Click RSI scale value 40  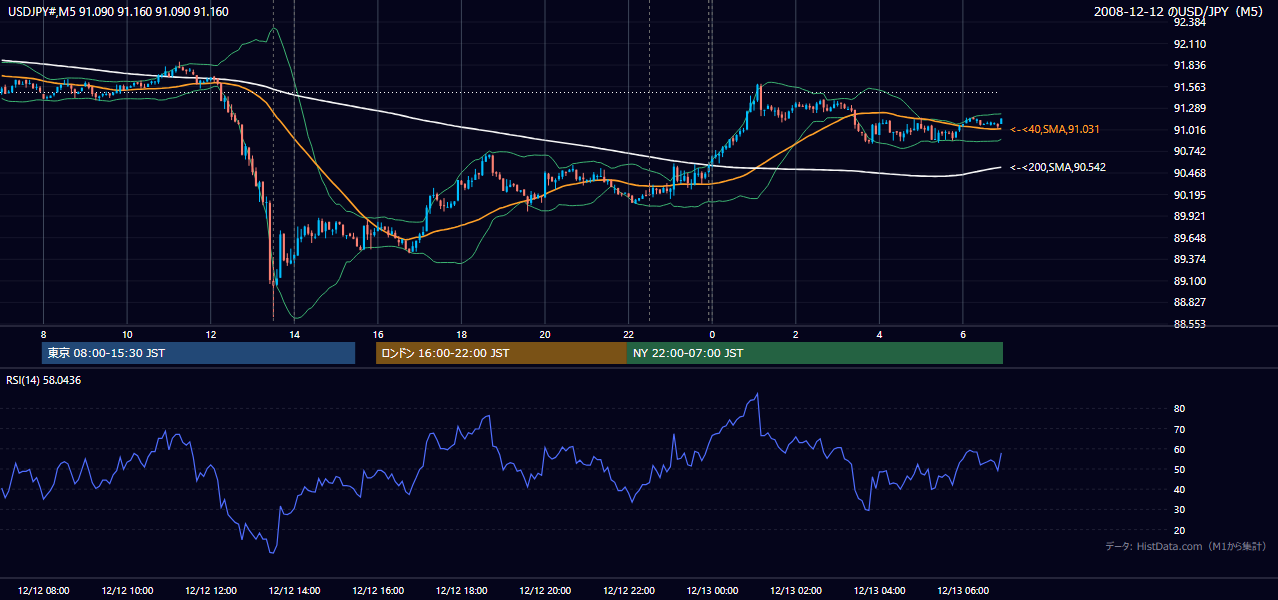[x=1179, y=489]
